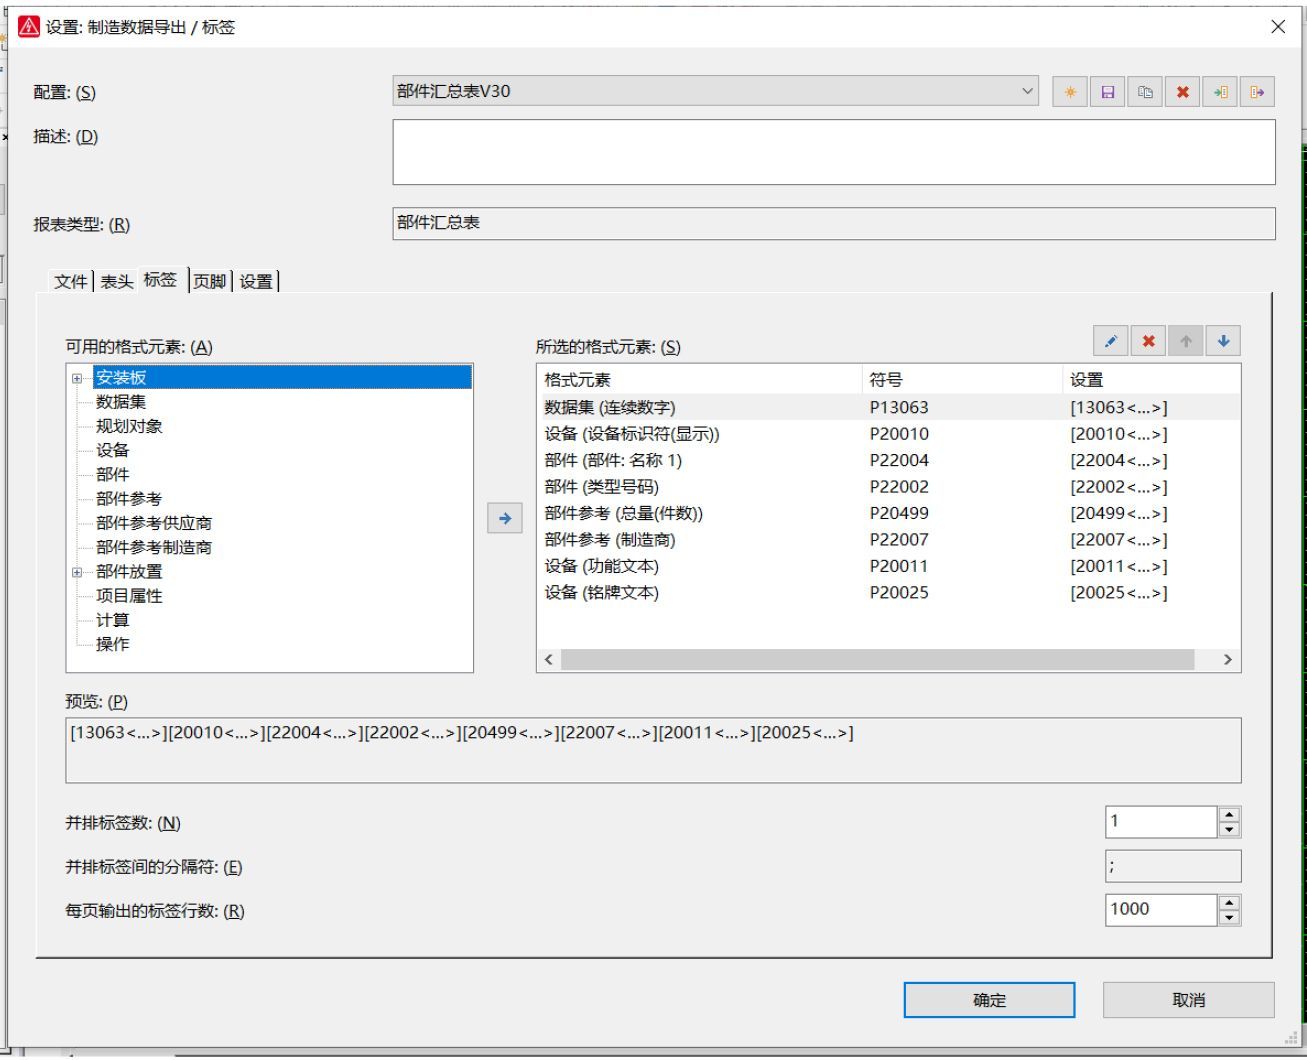Expand the 安装板 tree node
The height and width of the screenshot is (1060, 1307).
77,379
